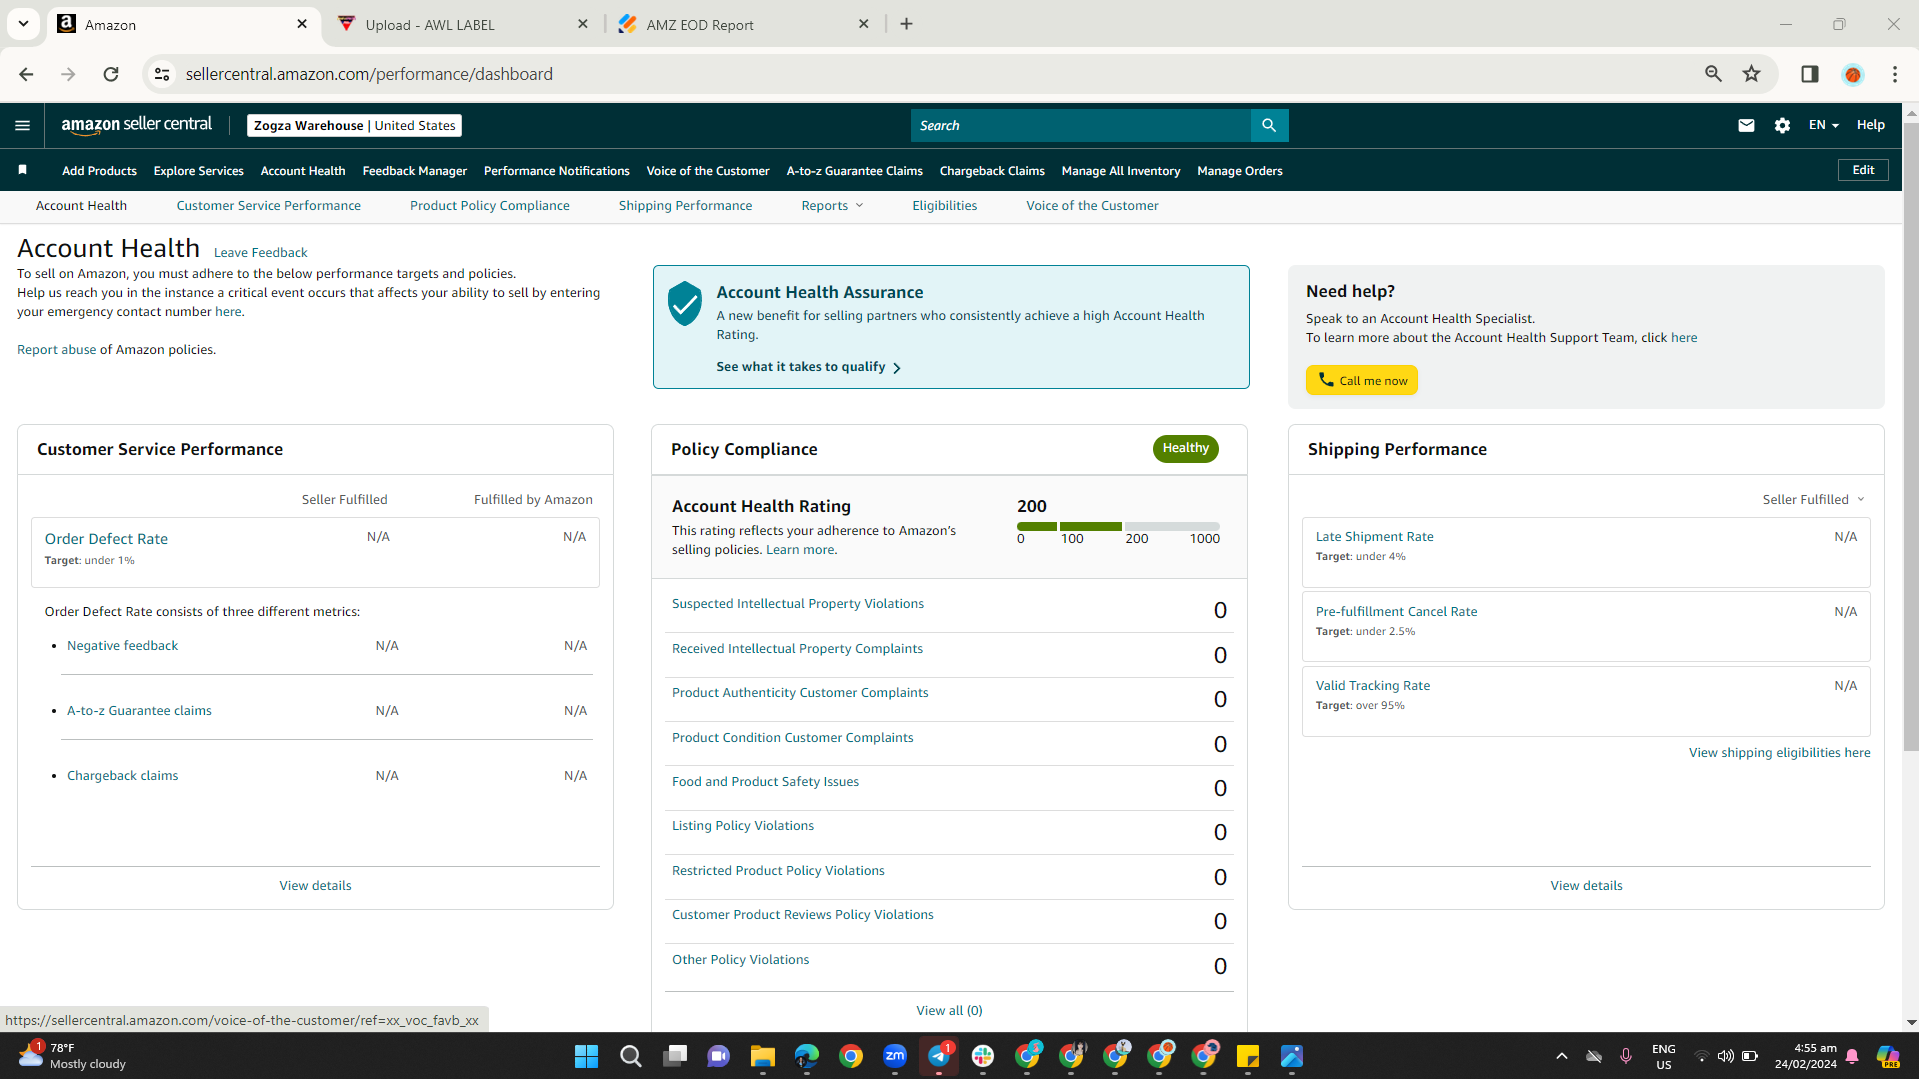The width and height of the screenshot is (1919, 1079).
Task: Open the Customer Service Performance tab
Action: pos(268,206)
